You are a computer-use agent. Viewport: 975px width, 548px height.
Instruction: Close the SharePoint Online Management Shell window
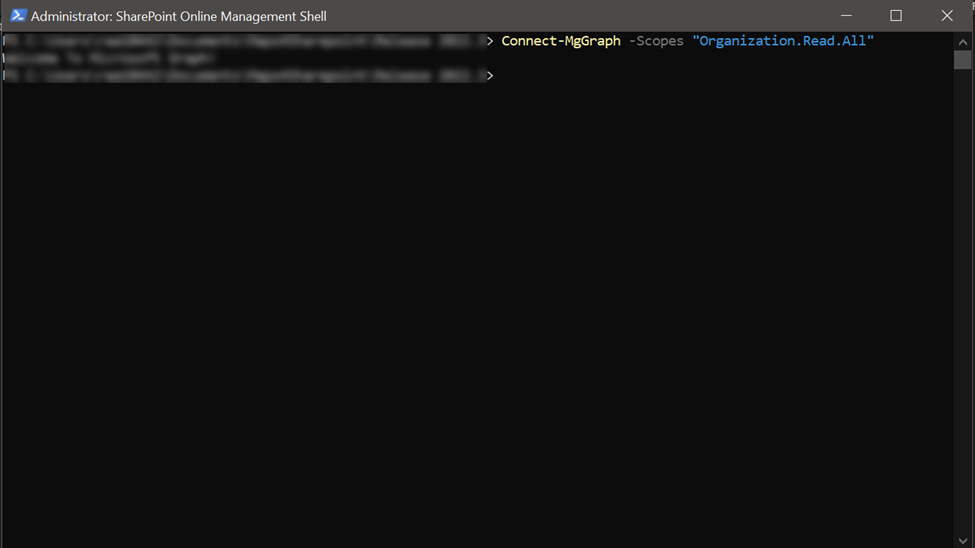[947, 16]
